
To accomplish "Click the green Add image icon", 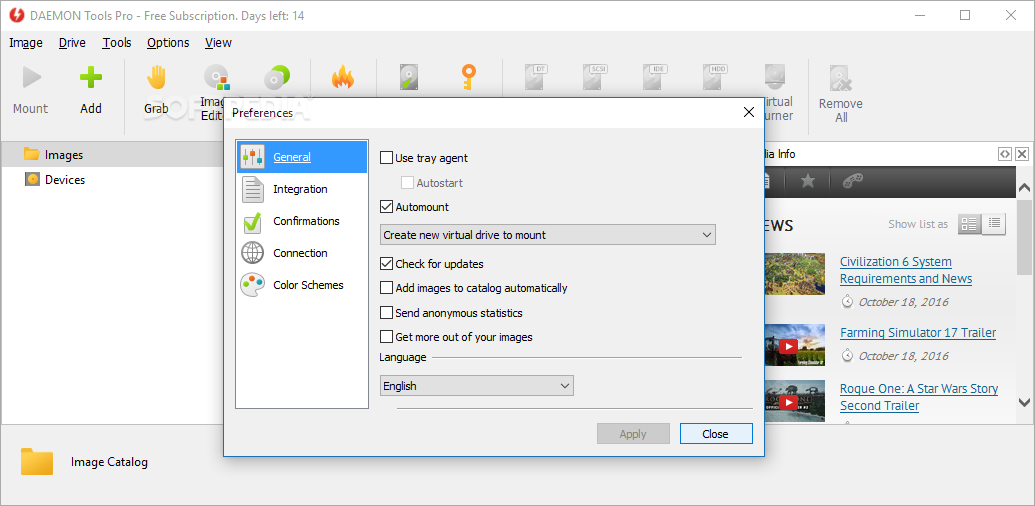I will coord(91,78).
